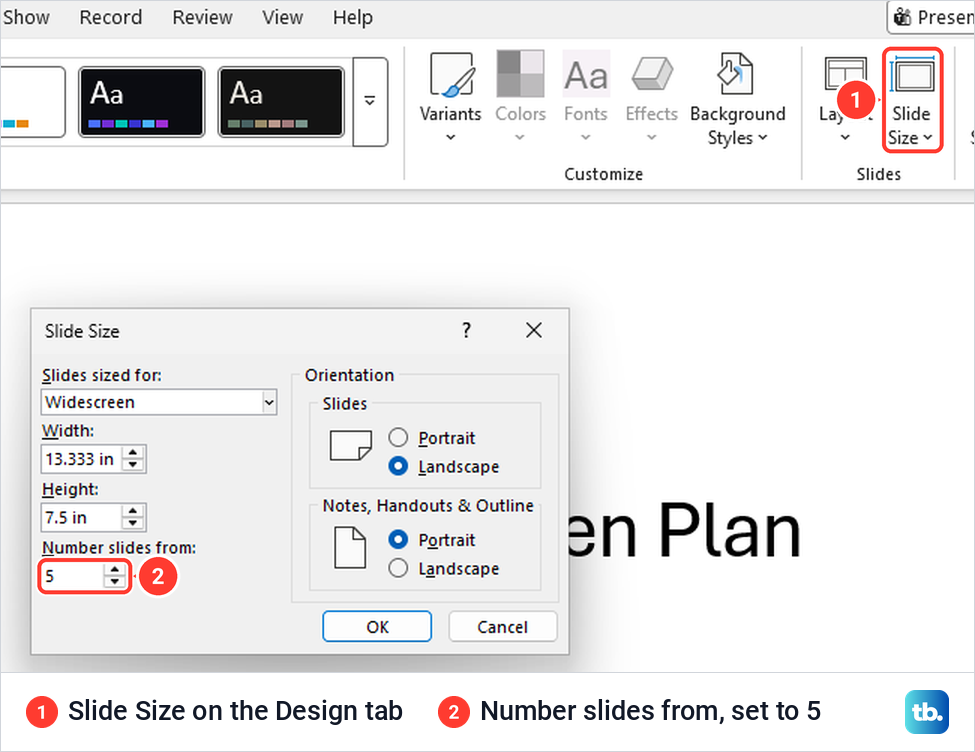The image size is (975, 752).
Task: Expand the Variants dropdown chevron
Action: tap(451, 137)
